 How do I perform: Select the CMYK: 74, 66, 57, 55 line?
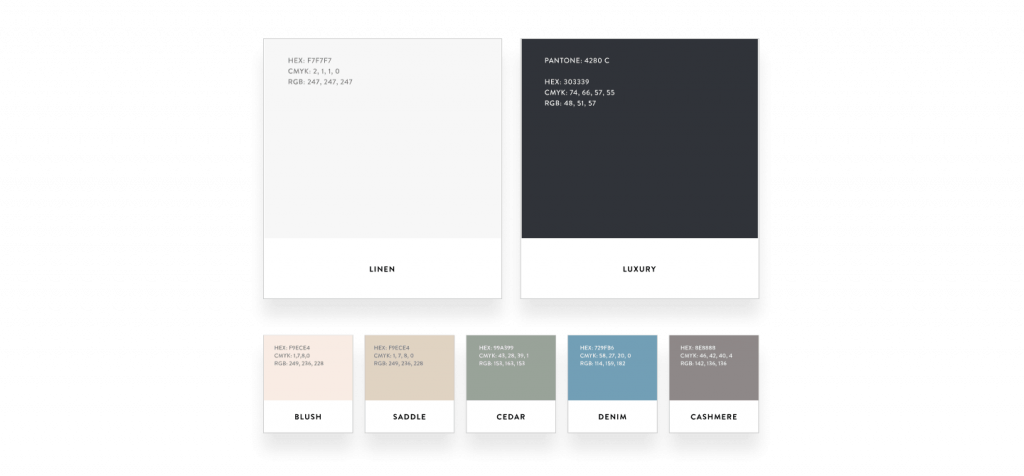tap(579, 93)
